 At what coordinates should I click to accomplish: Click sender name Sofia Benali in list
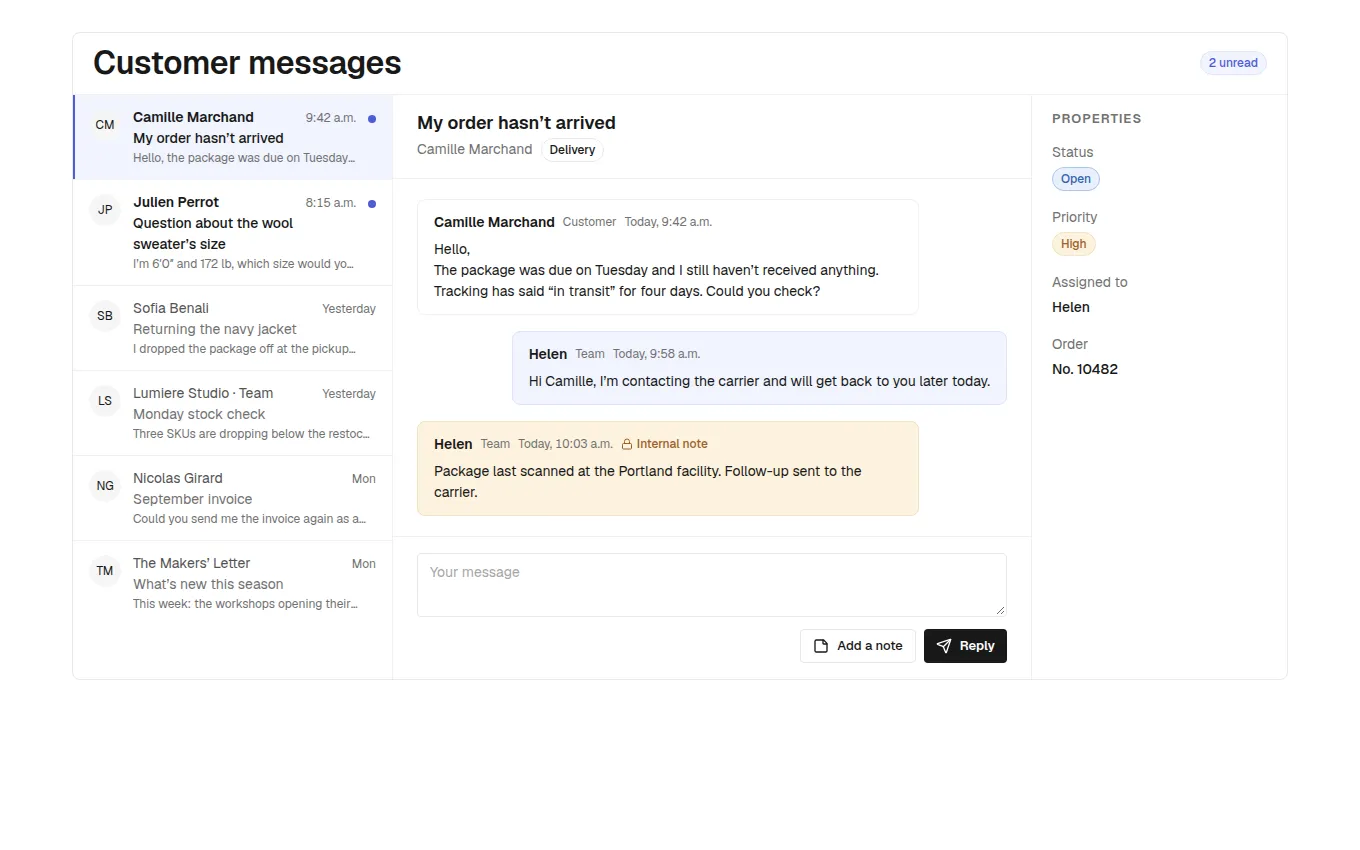[x=171, y=308]
